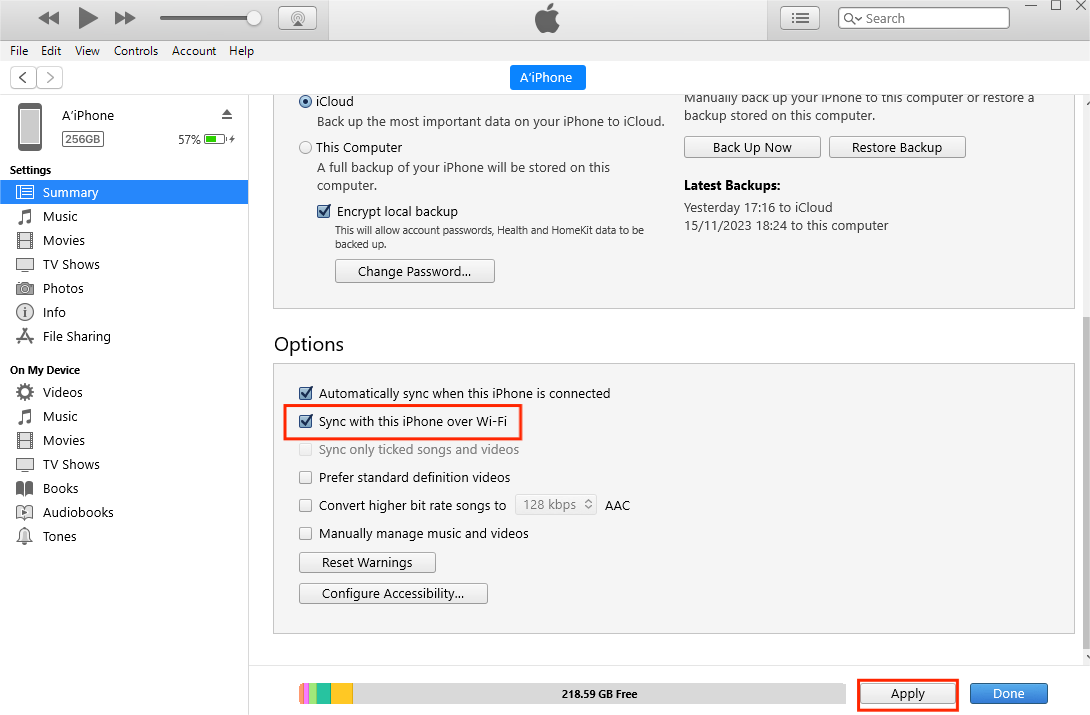Click Restore Backup button
Viewport: 1090px width, 715px height.
click(x=897, y=147)
